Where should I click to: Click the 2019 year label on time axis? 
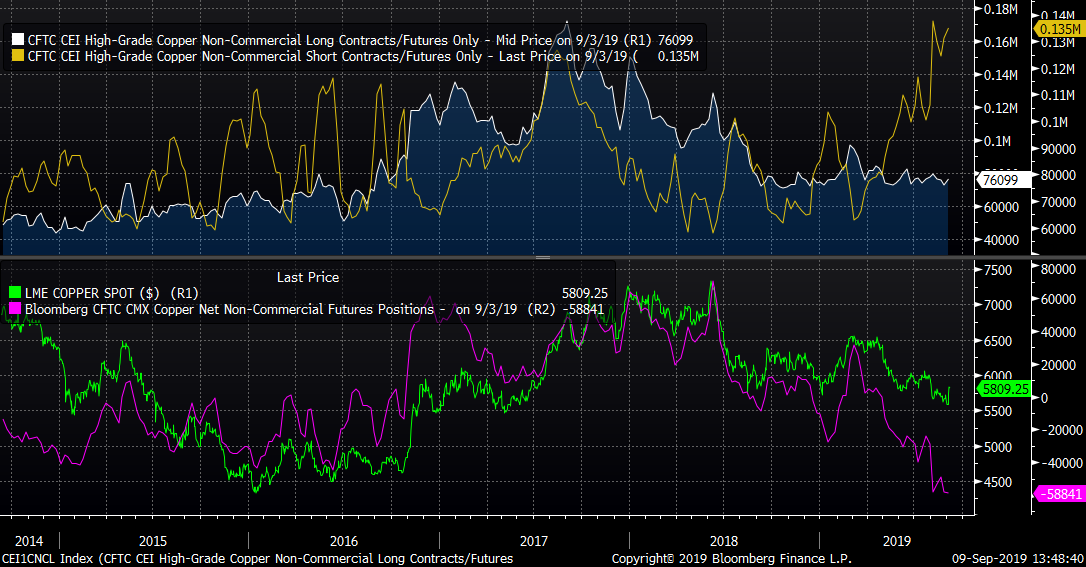[x=897, y=541]
